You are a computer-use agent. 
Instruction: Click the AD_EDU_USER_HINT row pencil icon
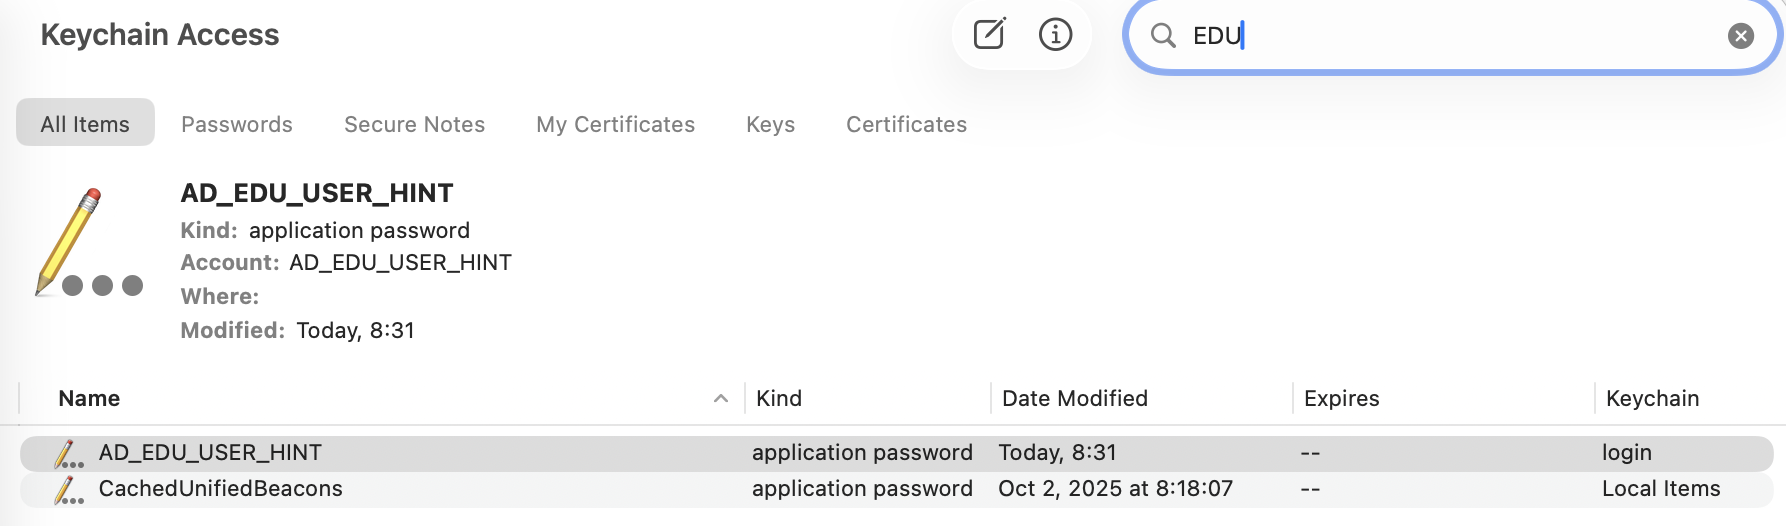(68, 454)
